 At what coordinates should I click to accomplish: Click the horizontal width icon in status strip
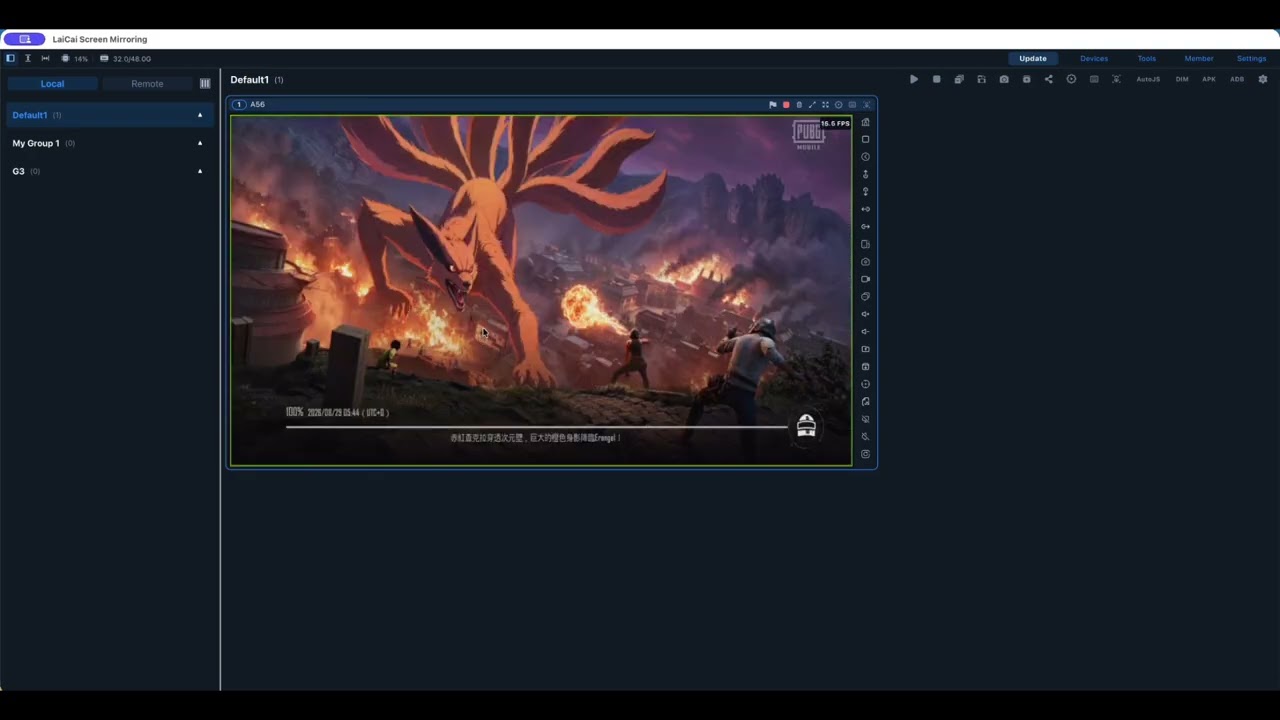pos(45,58)
